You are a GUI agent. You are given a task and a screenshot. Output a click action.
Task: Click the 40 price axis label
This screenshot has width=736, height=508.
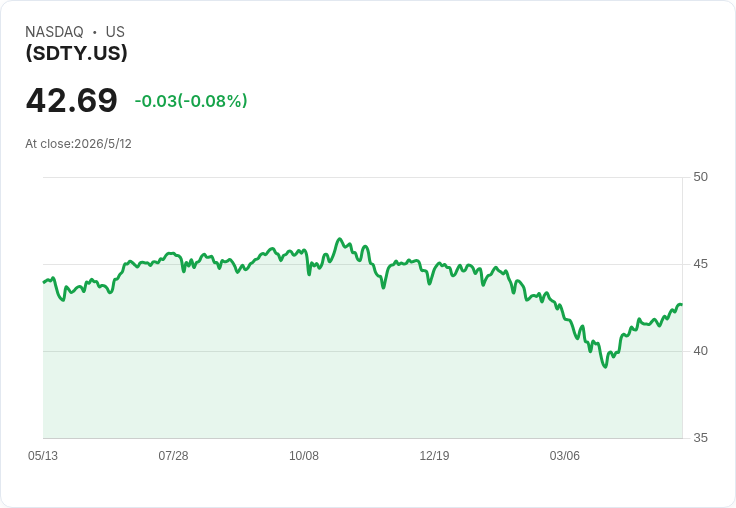pos(700,351)
